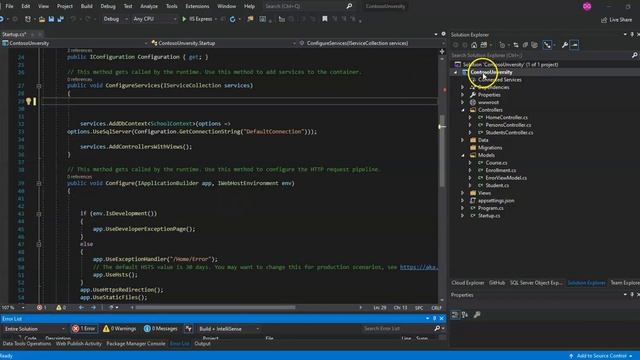Select Program.cs in Solution Explorer
This screenshot has height=360, width=640.
coord(491,208)
